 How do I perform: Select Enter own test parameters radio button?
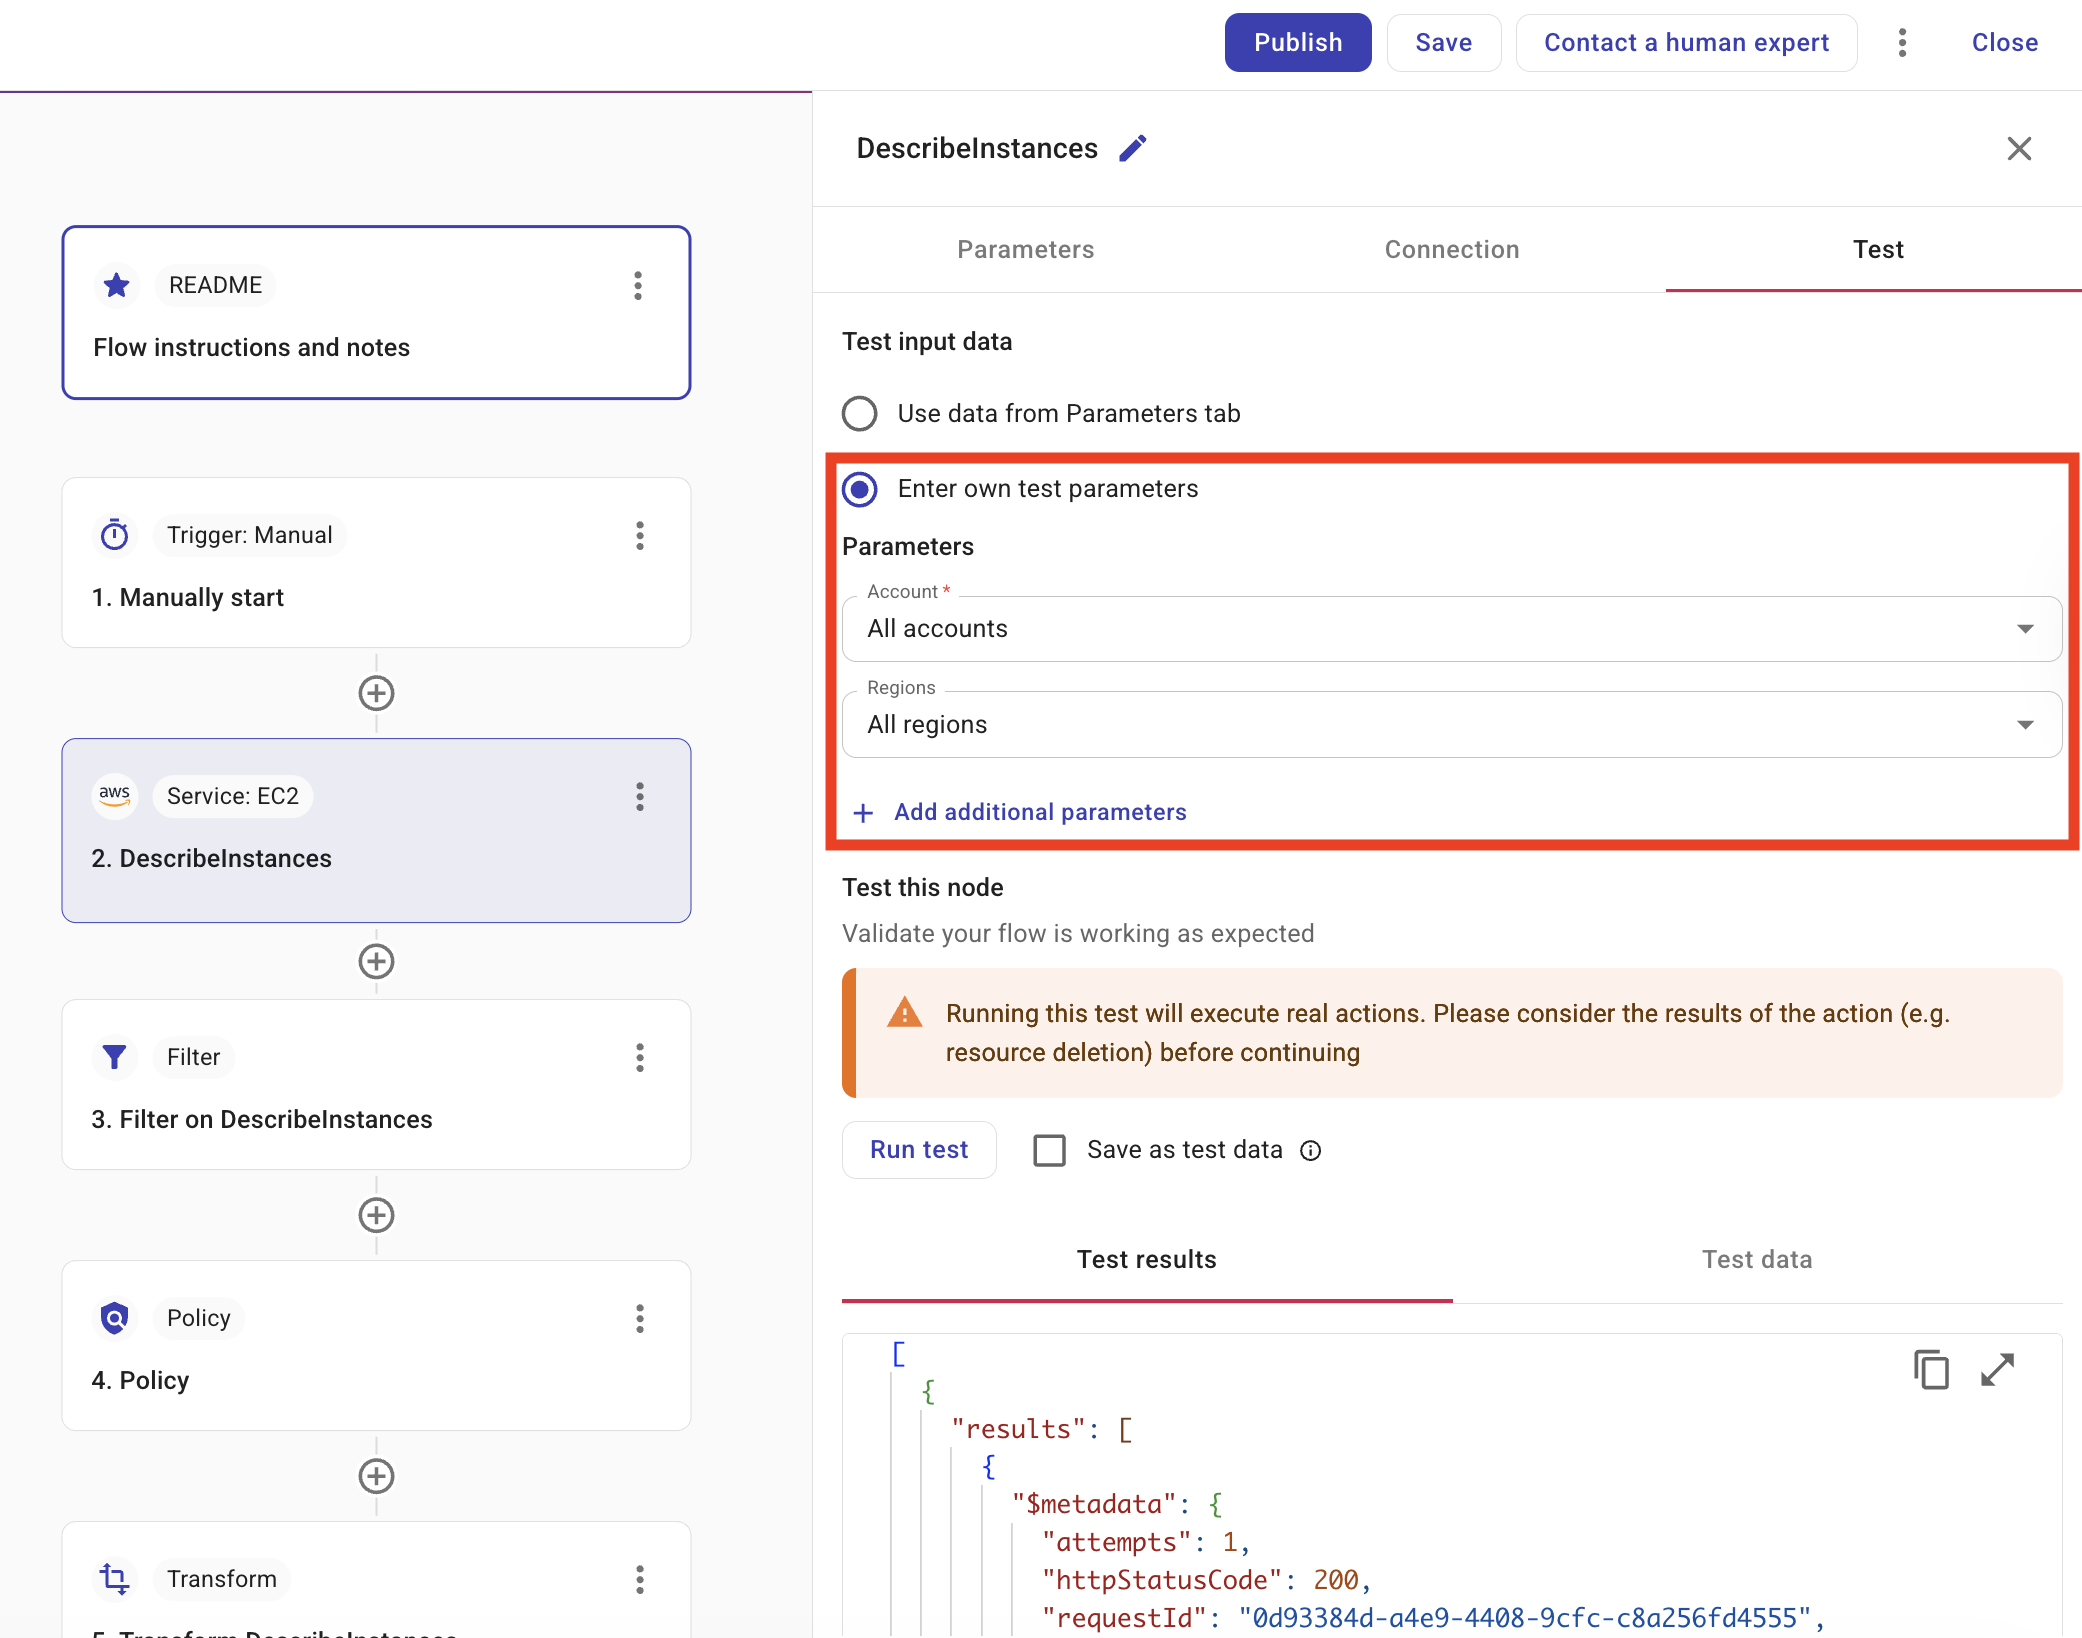point(860,489)
